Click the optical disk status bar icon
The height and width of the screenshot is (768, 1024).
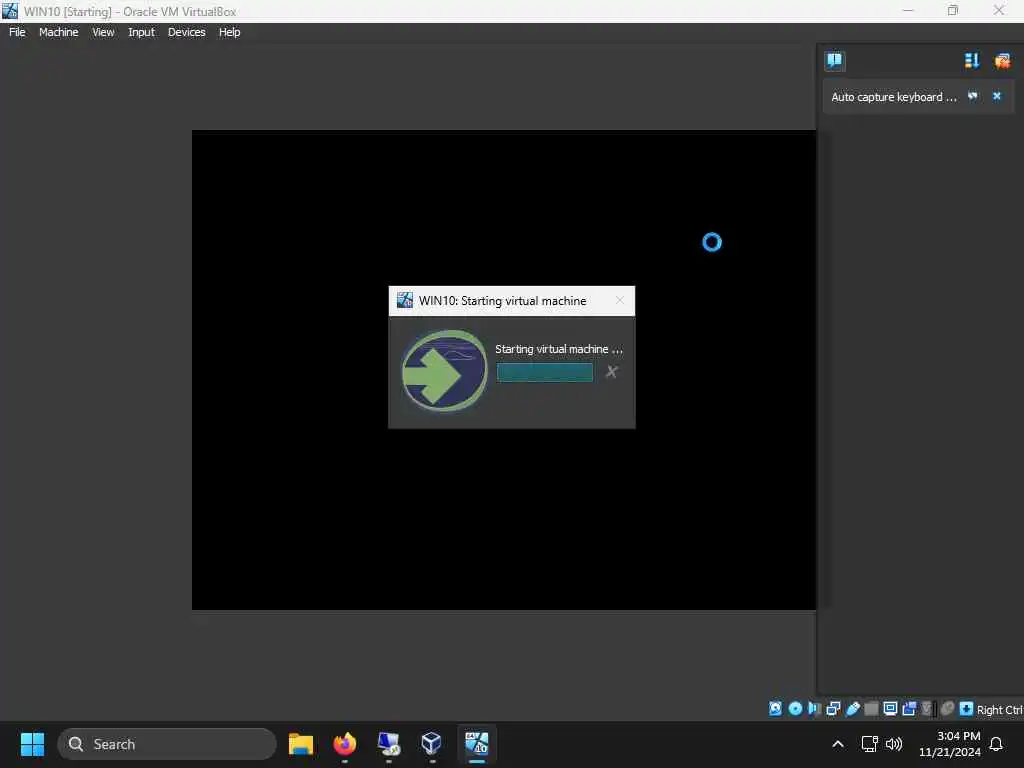pos(795,709)
